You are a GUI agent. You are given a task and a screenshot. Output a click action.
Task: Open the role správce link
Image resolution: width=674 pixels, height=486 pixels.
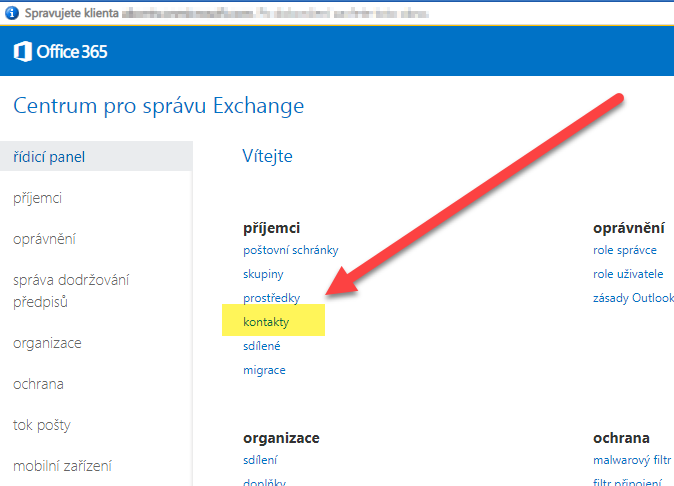pyautogui.click(x=625, y=250)
